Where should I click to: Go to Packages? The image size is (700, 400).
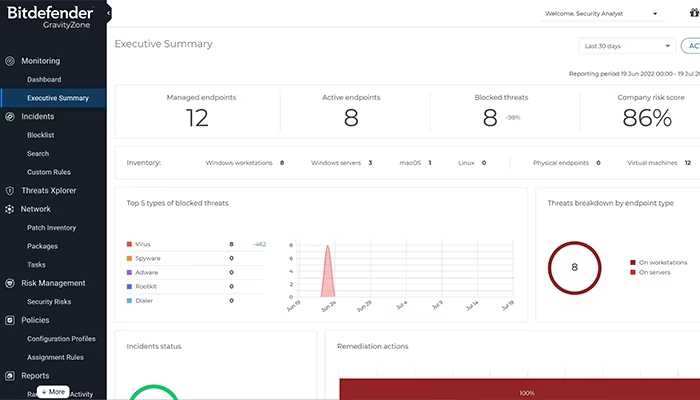pyautogui.click(x=42, y=246)
